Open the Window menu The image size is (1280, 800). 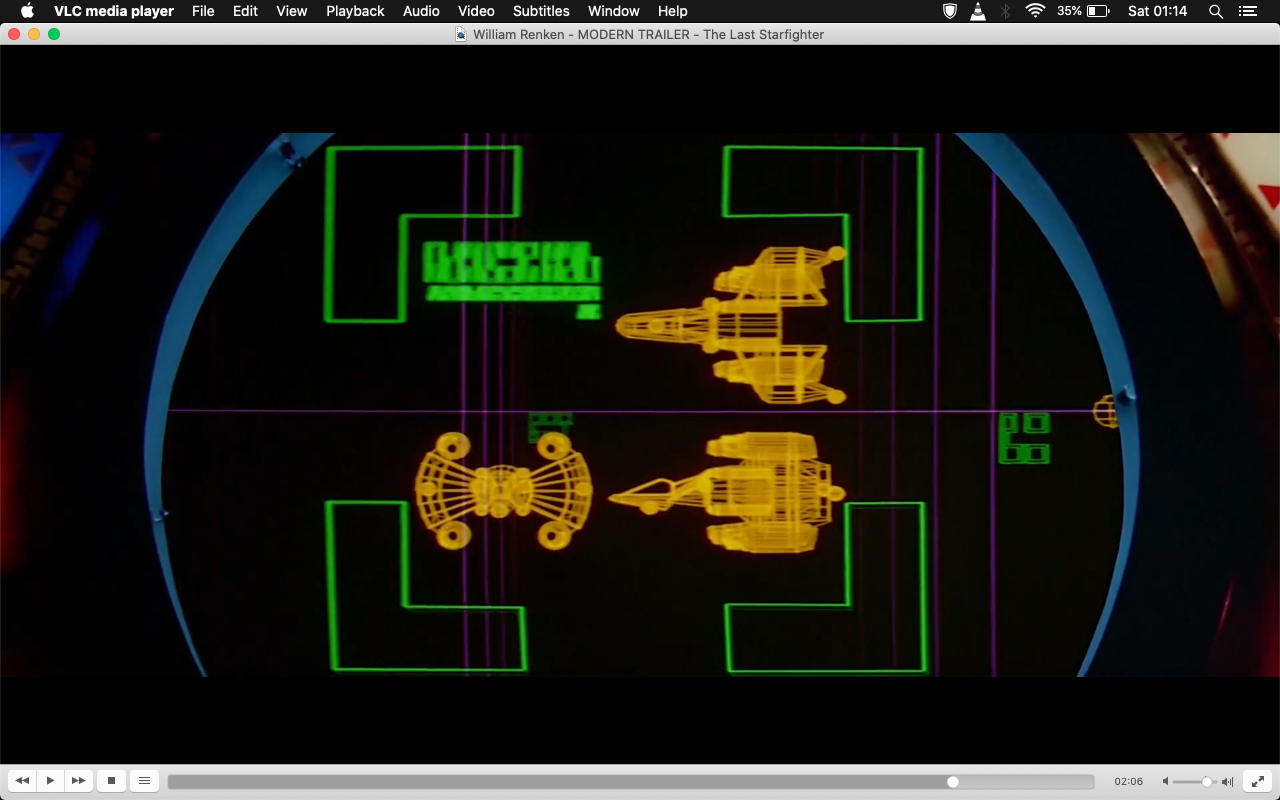[x=614, y=11]
